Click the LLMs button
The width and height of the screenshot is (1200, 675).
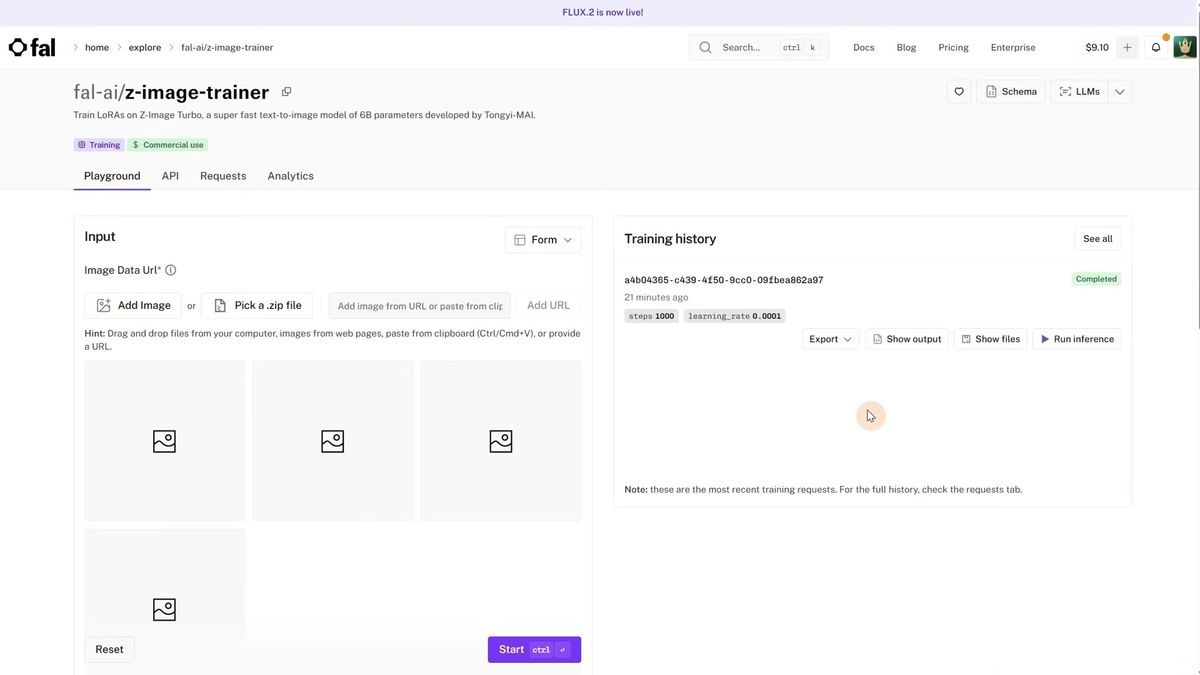pyautogui.click(x=1079, y=92)
